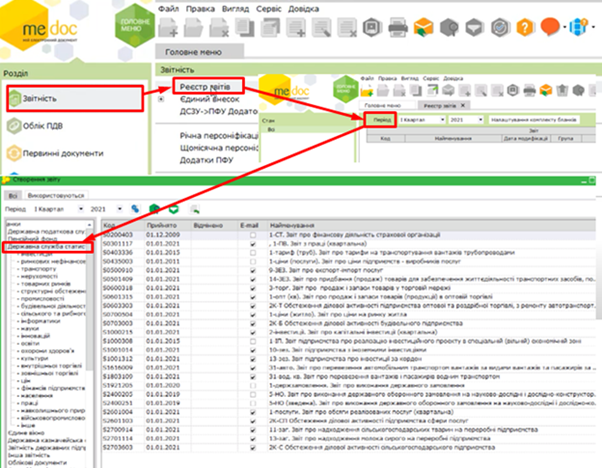Viewport: 602px width, 468px height.
Task: Tick the E-mail checkbox for row S0435003
Action: coord(253,261)
